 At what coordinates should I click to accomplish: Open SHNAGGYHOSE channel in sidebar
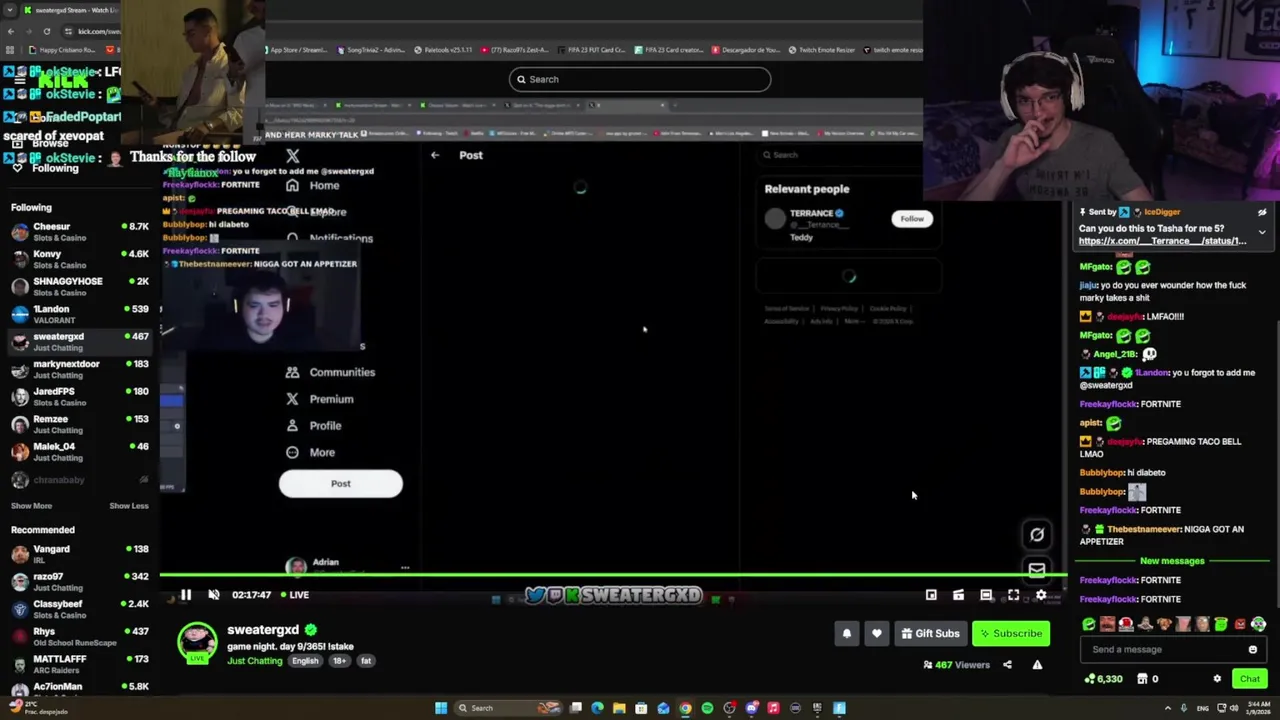[x=78, y=287]
